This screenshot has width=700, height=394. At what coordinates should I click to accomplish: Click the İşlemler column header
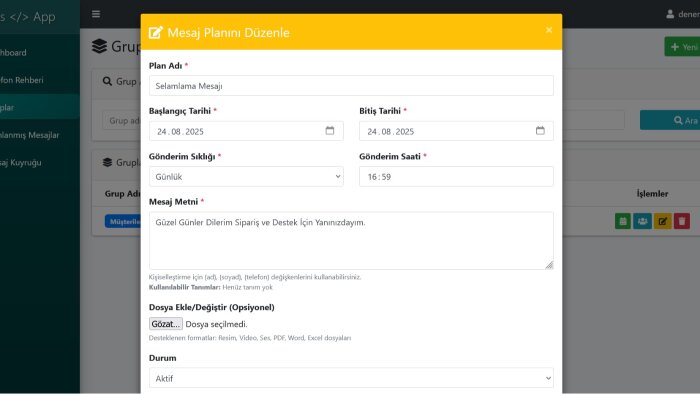click(652, 194)
